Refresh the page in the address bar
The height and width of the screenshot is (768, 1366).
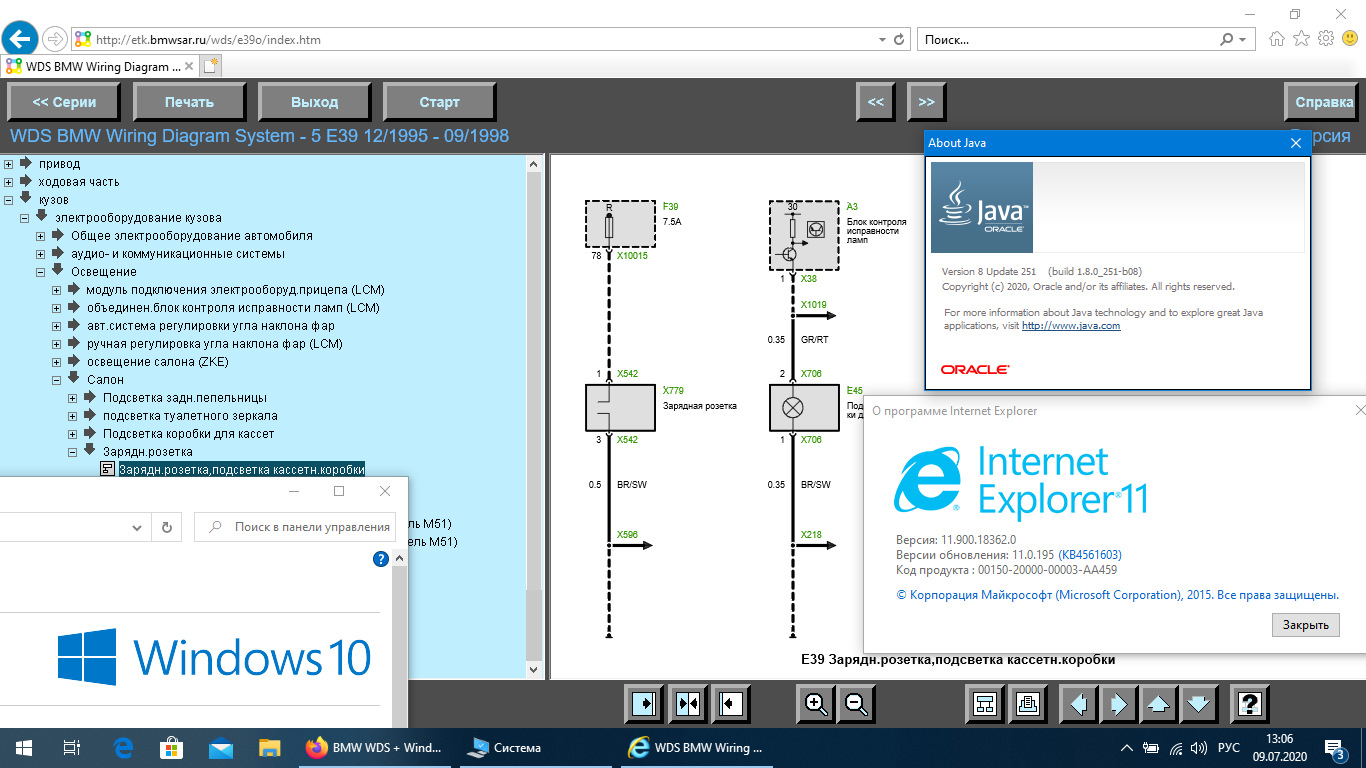899,40
